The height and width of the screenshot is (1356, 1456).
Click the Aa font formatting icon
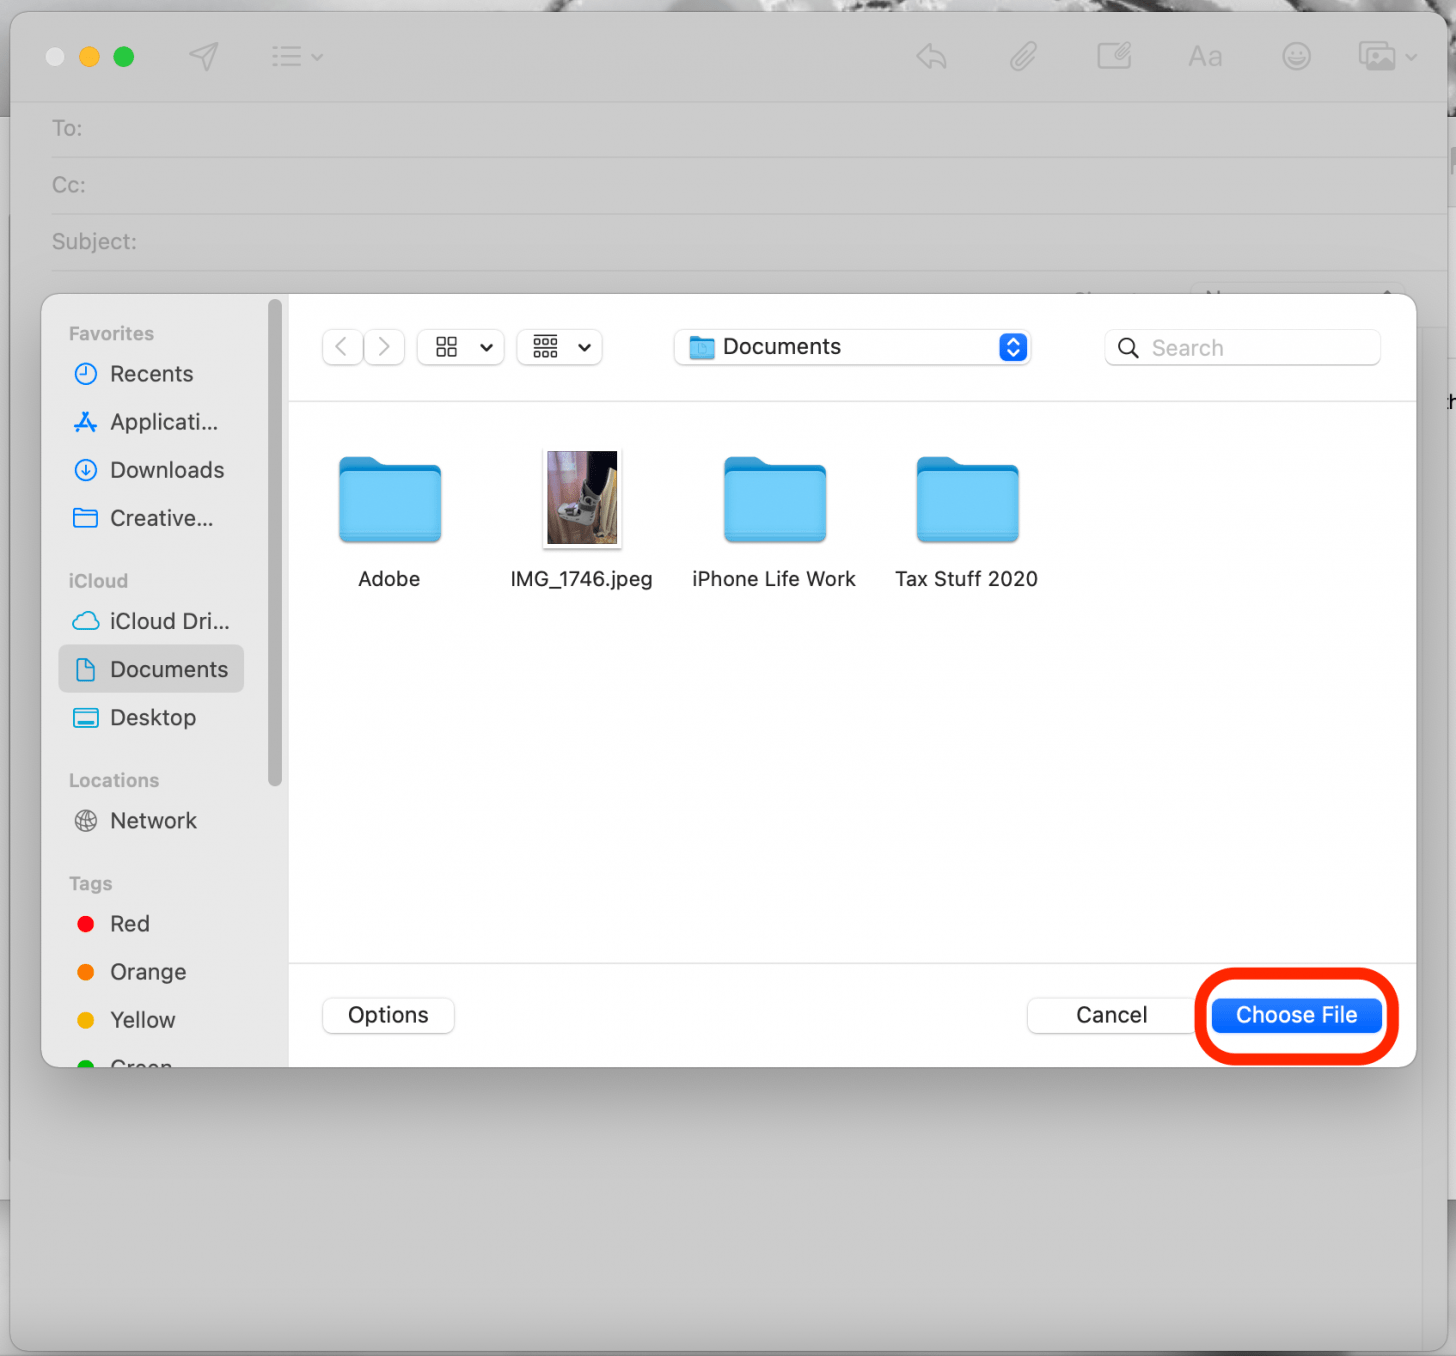coord(1204,56)
